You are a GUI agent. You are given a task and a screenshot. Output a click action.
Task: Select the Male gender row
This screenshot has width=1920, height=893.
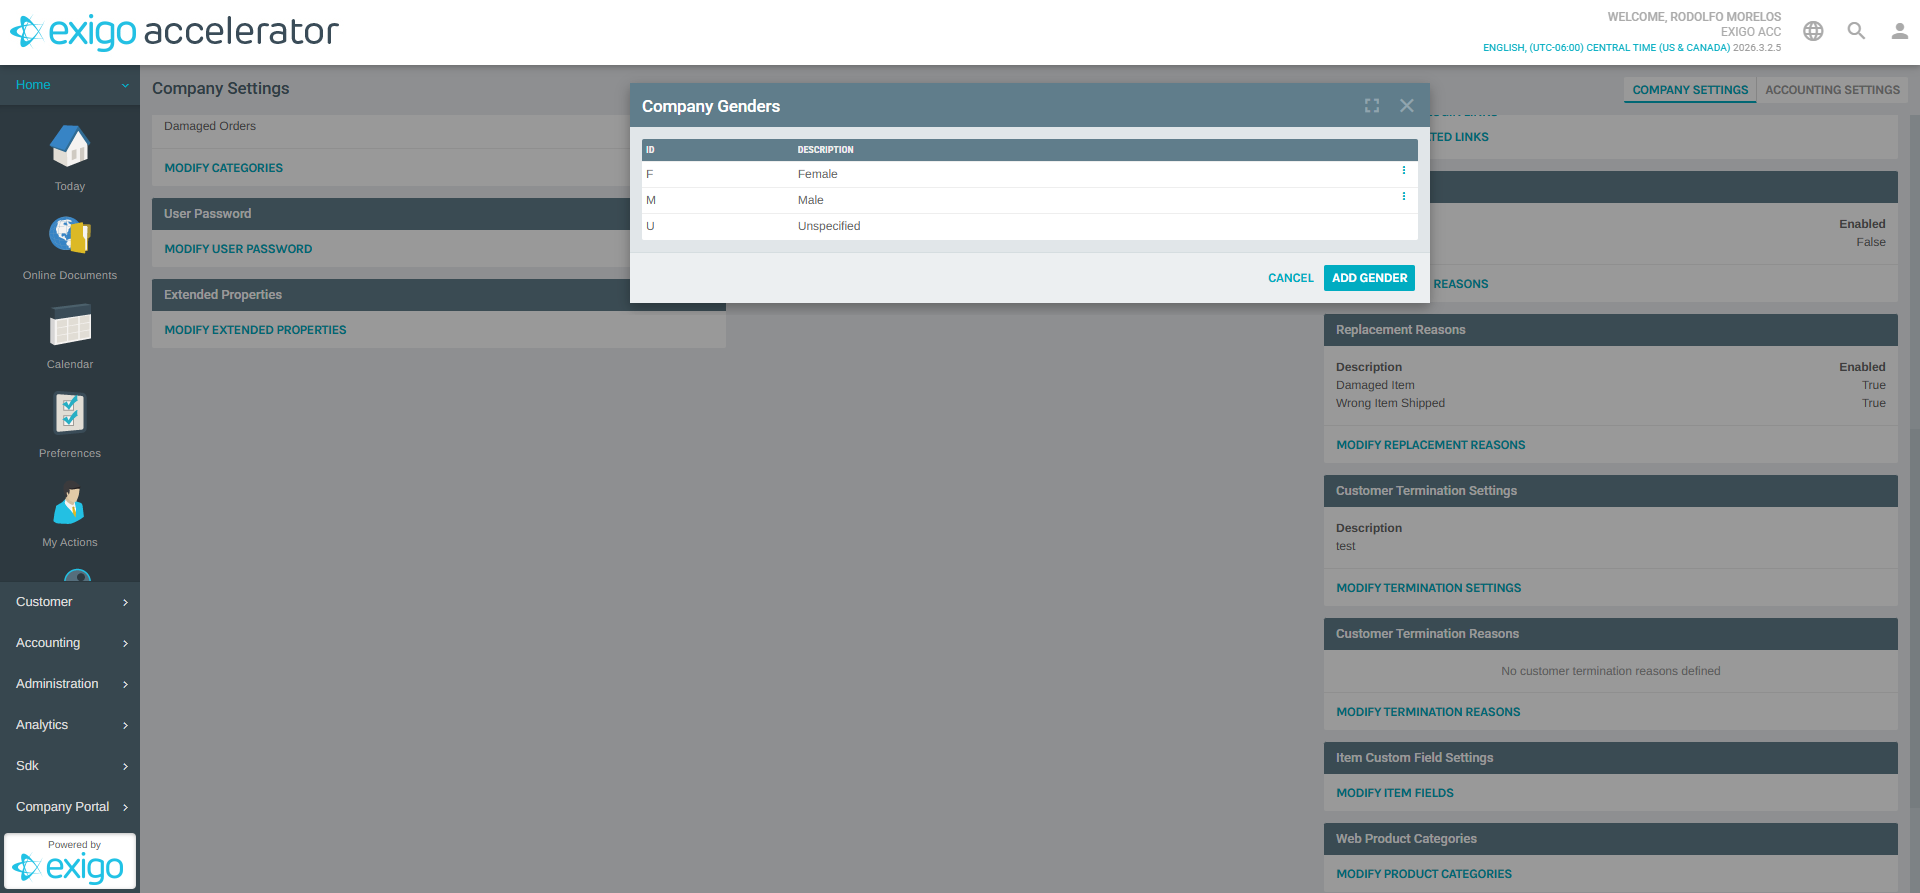coord(1029,200)
